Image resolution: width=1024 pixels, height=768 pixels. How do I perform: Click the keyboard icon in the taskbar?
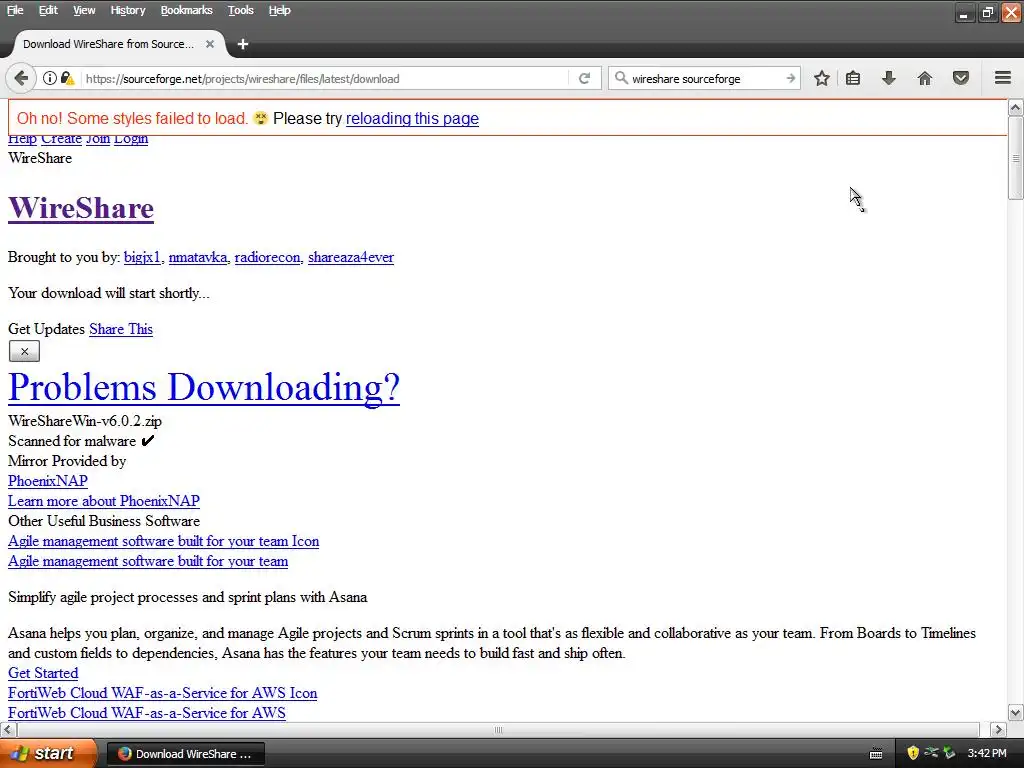click(x=876, y=754)
